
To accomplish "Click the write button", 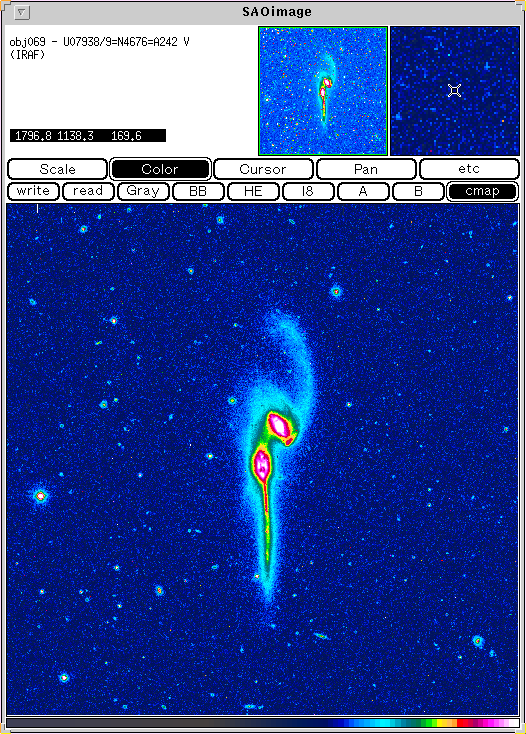I will pos(33,191).
